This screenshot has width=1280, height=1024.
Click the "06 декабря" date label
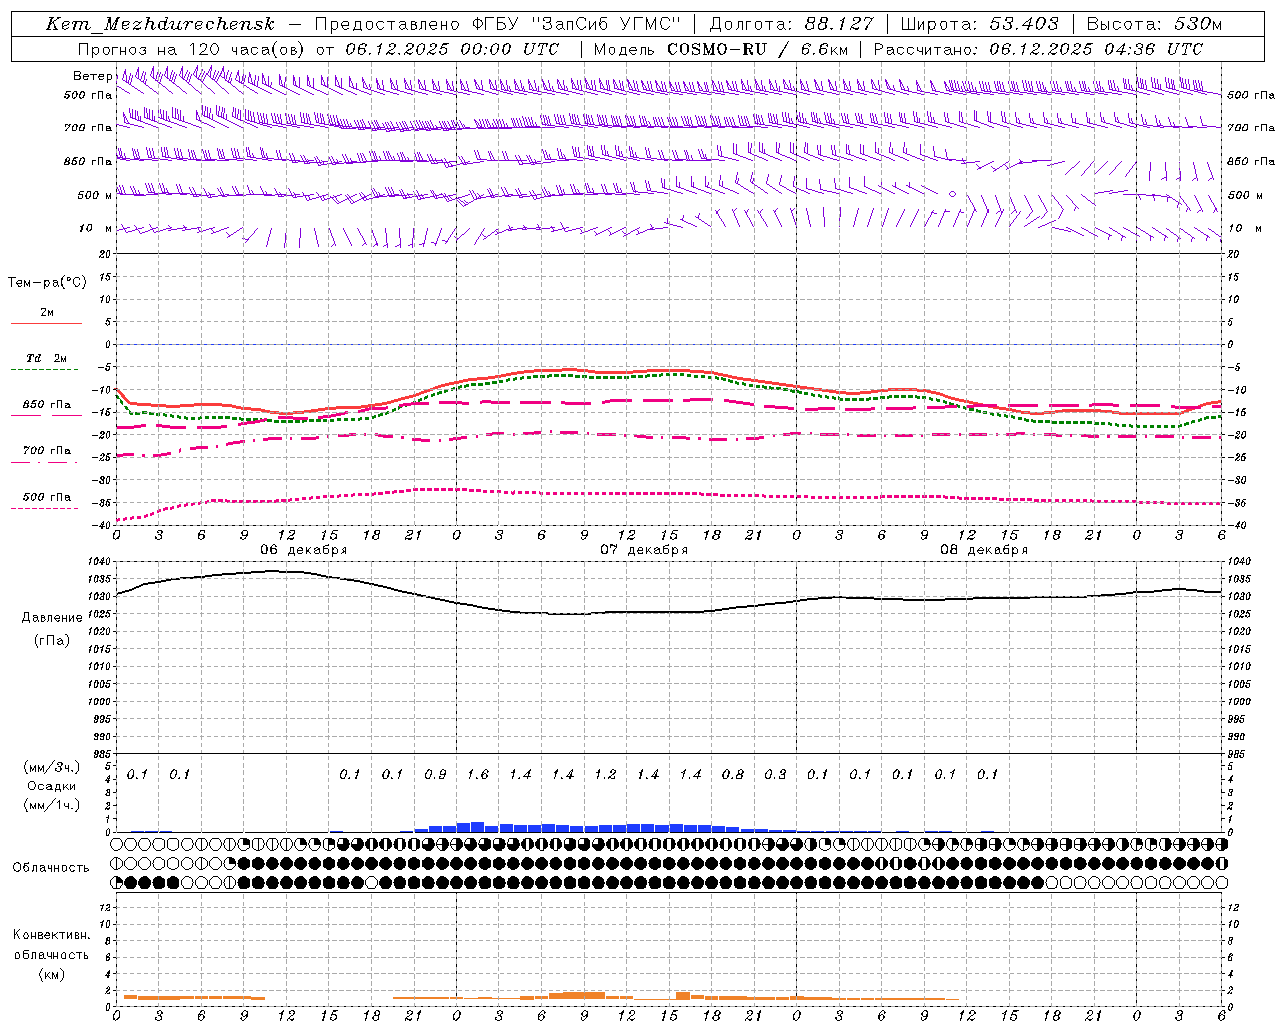[304, 550]
